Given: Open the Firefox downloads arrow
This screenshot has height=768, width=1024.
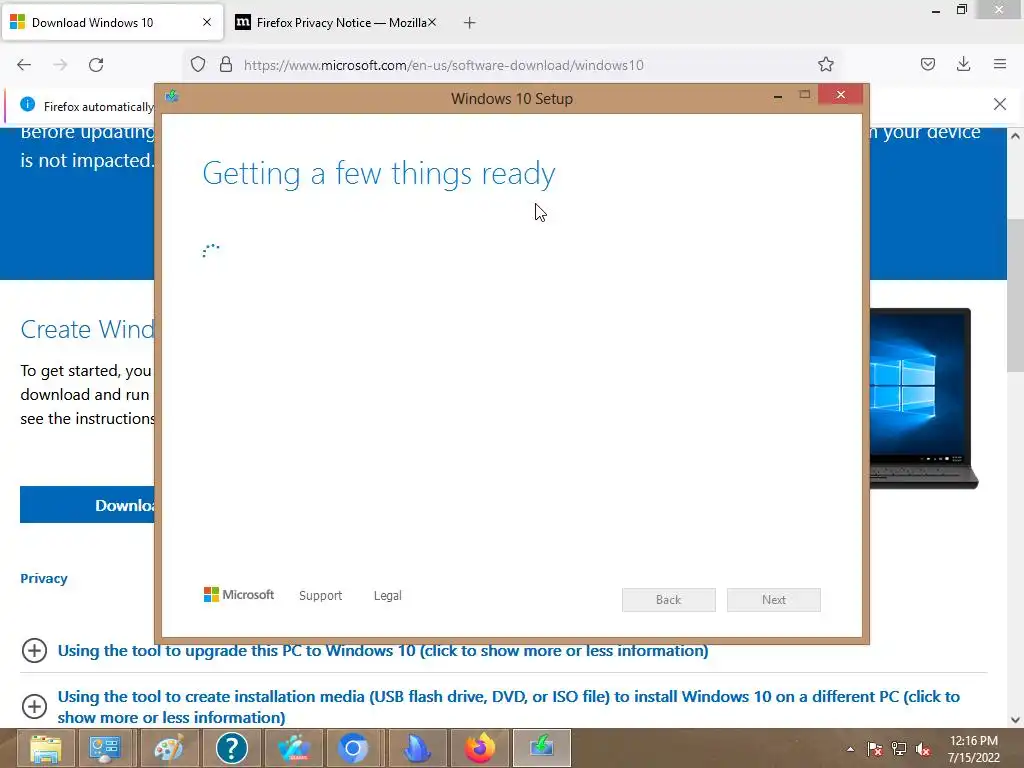Looking at the screenshot, I should pos(963,65).
